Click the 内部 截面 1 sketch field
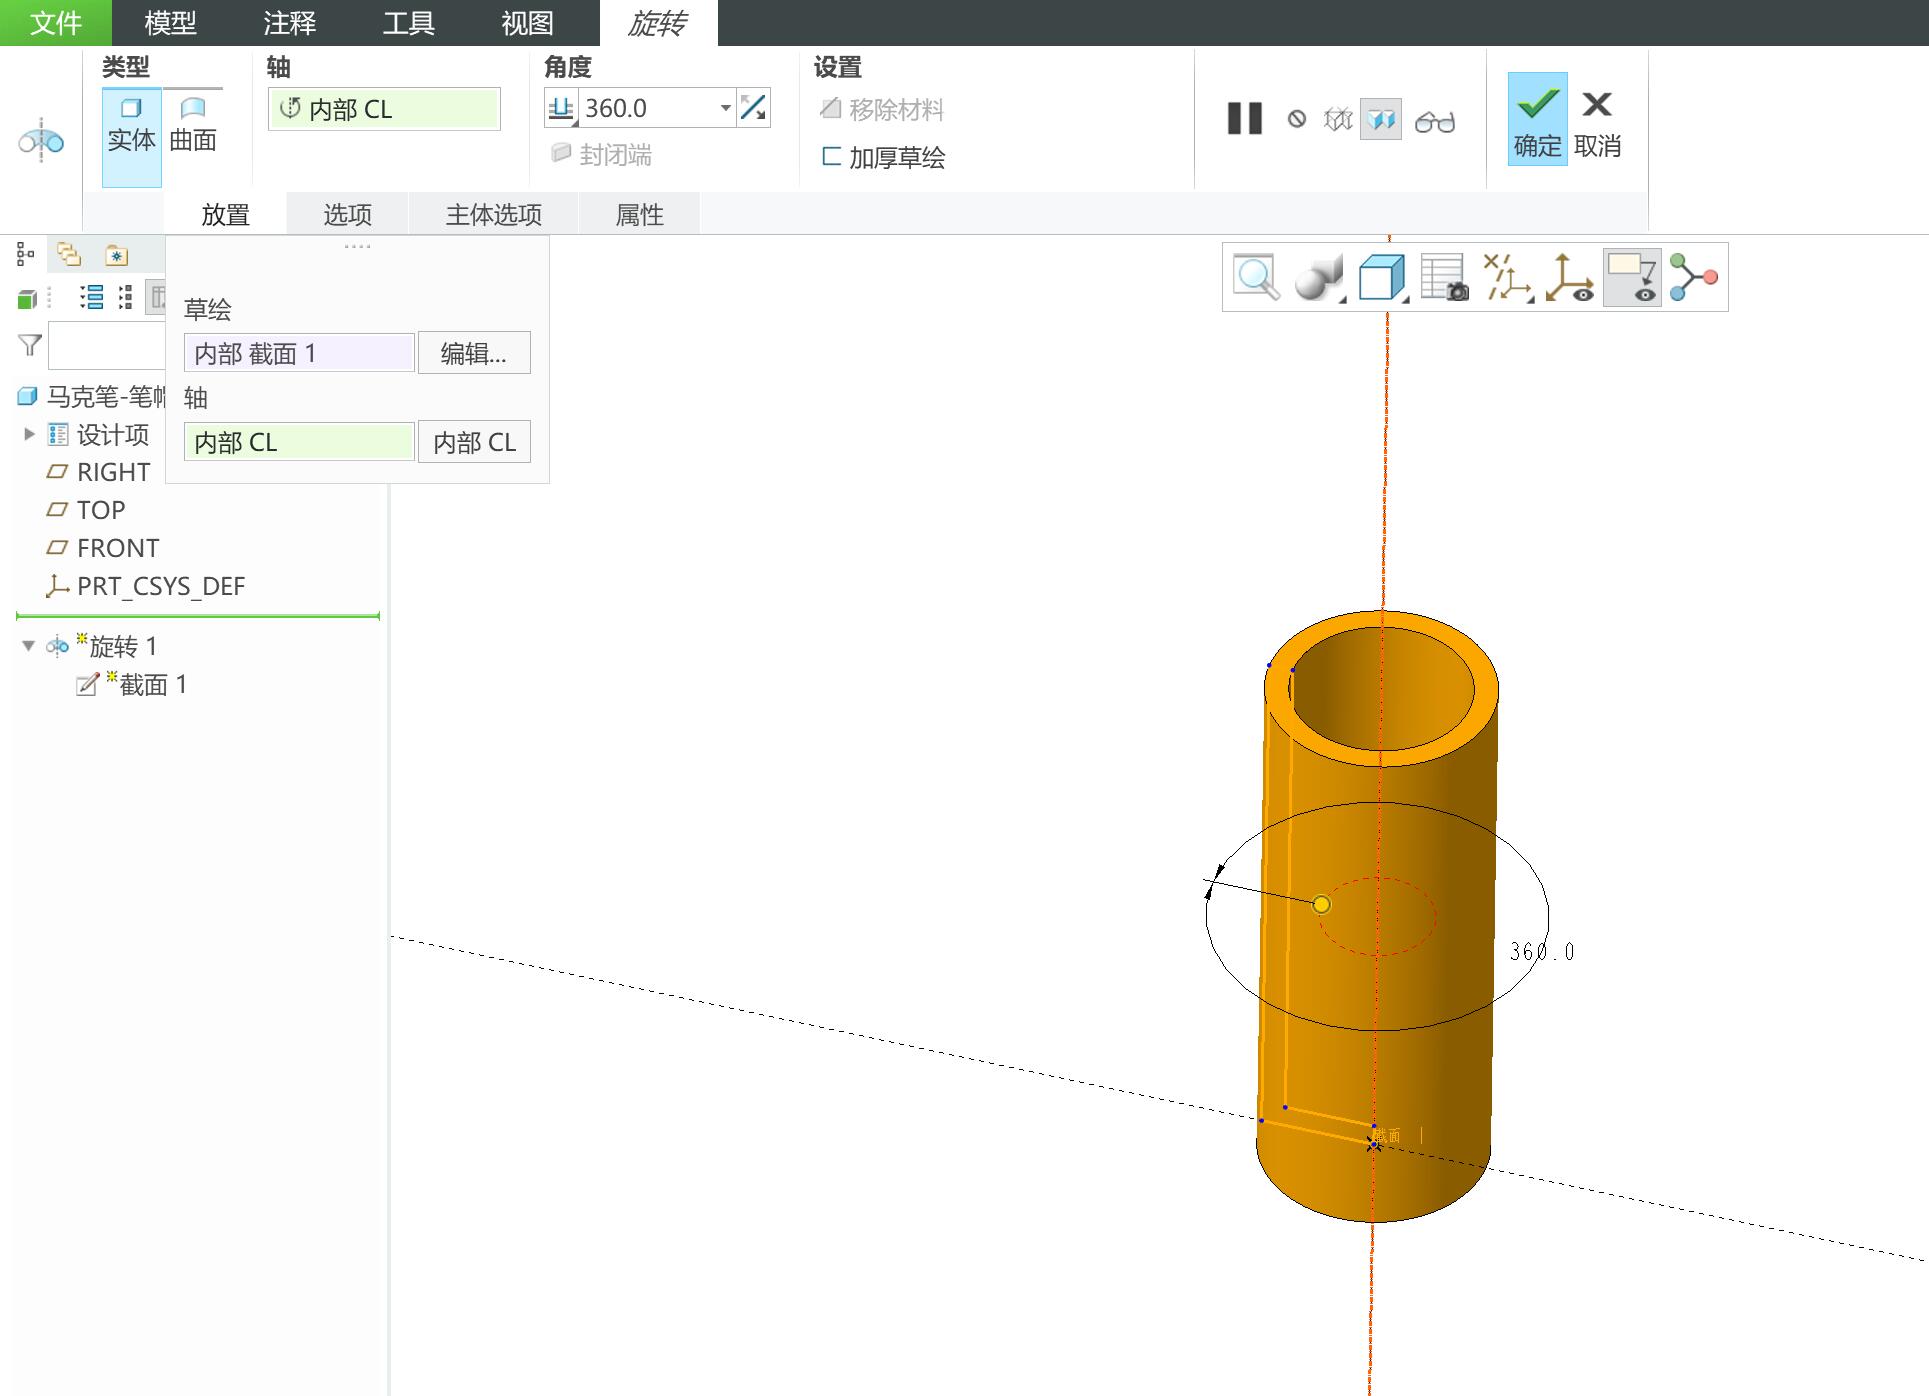Viewport: 1929px width, 1396px height. tap(299, 353)
